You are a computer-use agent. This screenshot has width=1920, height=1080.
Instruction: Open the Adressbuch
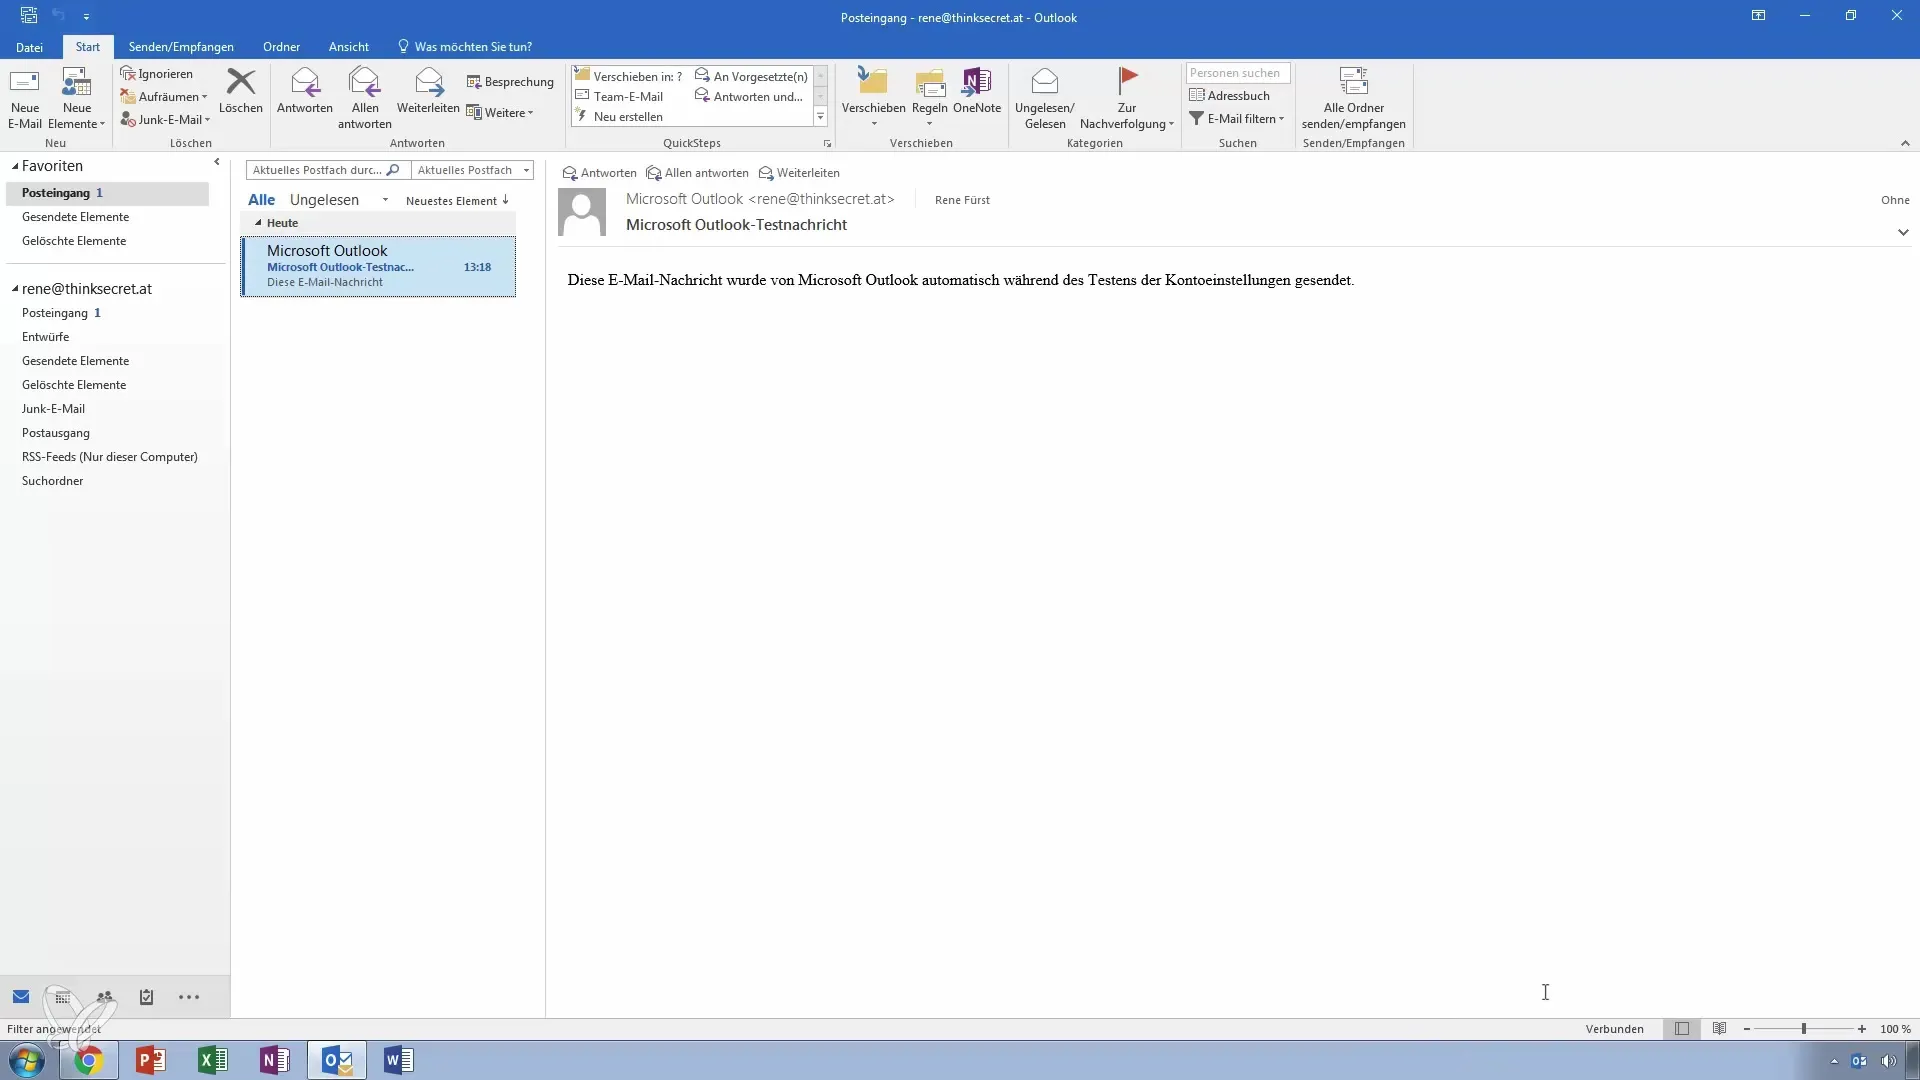pos(1229,96)
